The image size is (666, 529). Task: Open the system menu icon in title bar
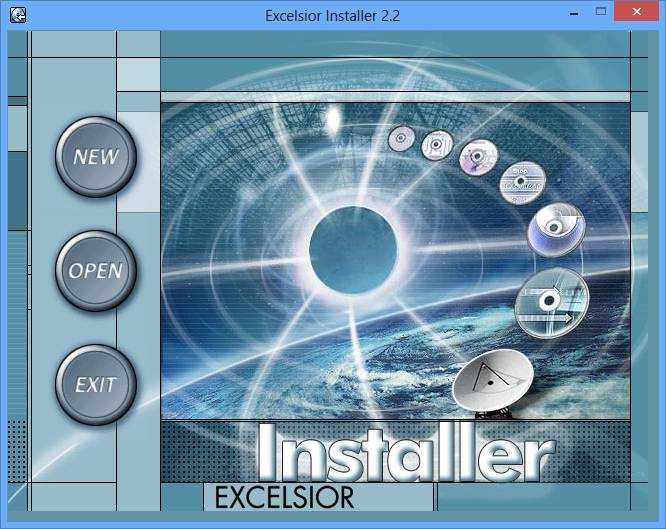point(18,15)
